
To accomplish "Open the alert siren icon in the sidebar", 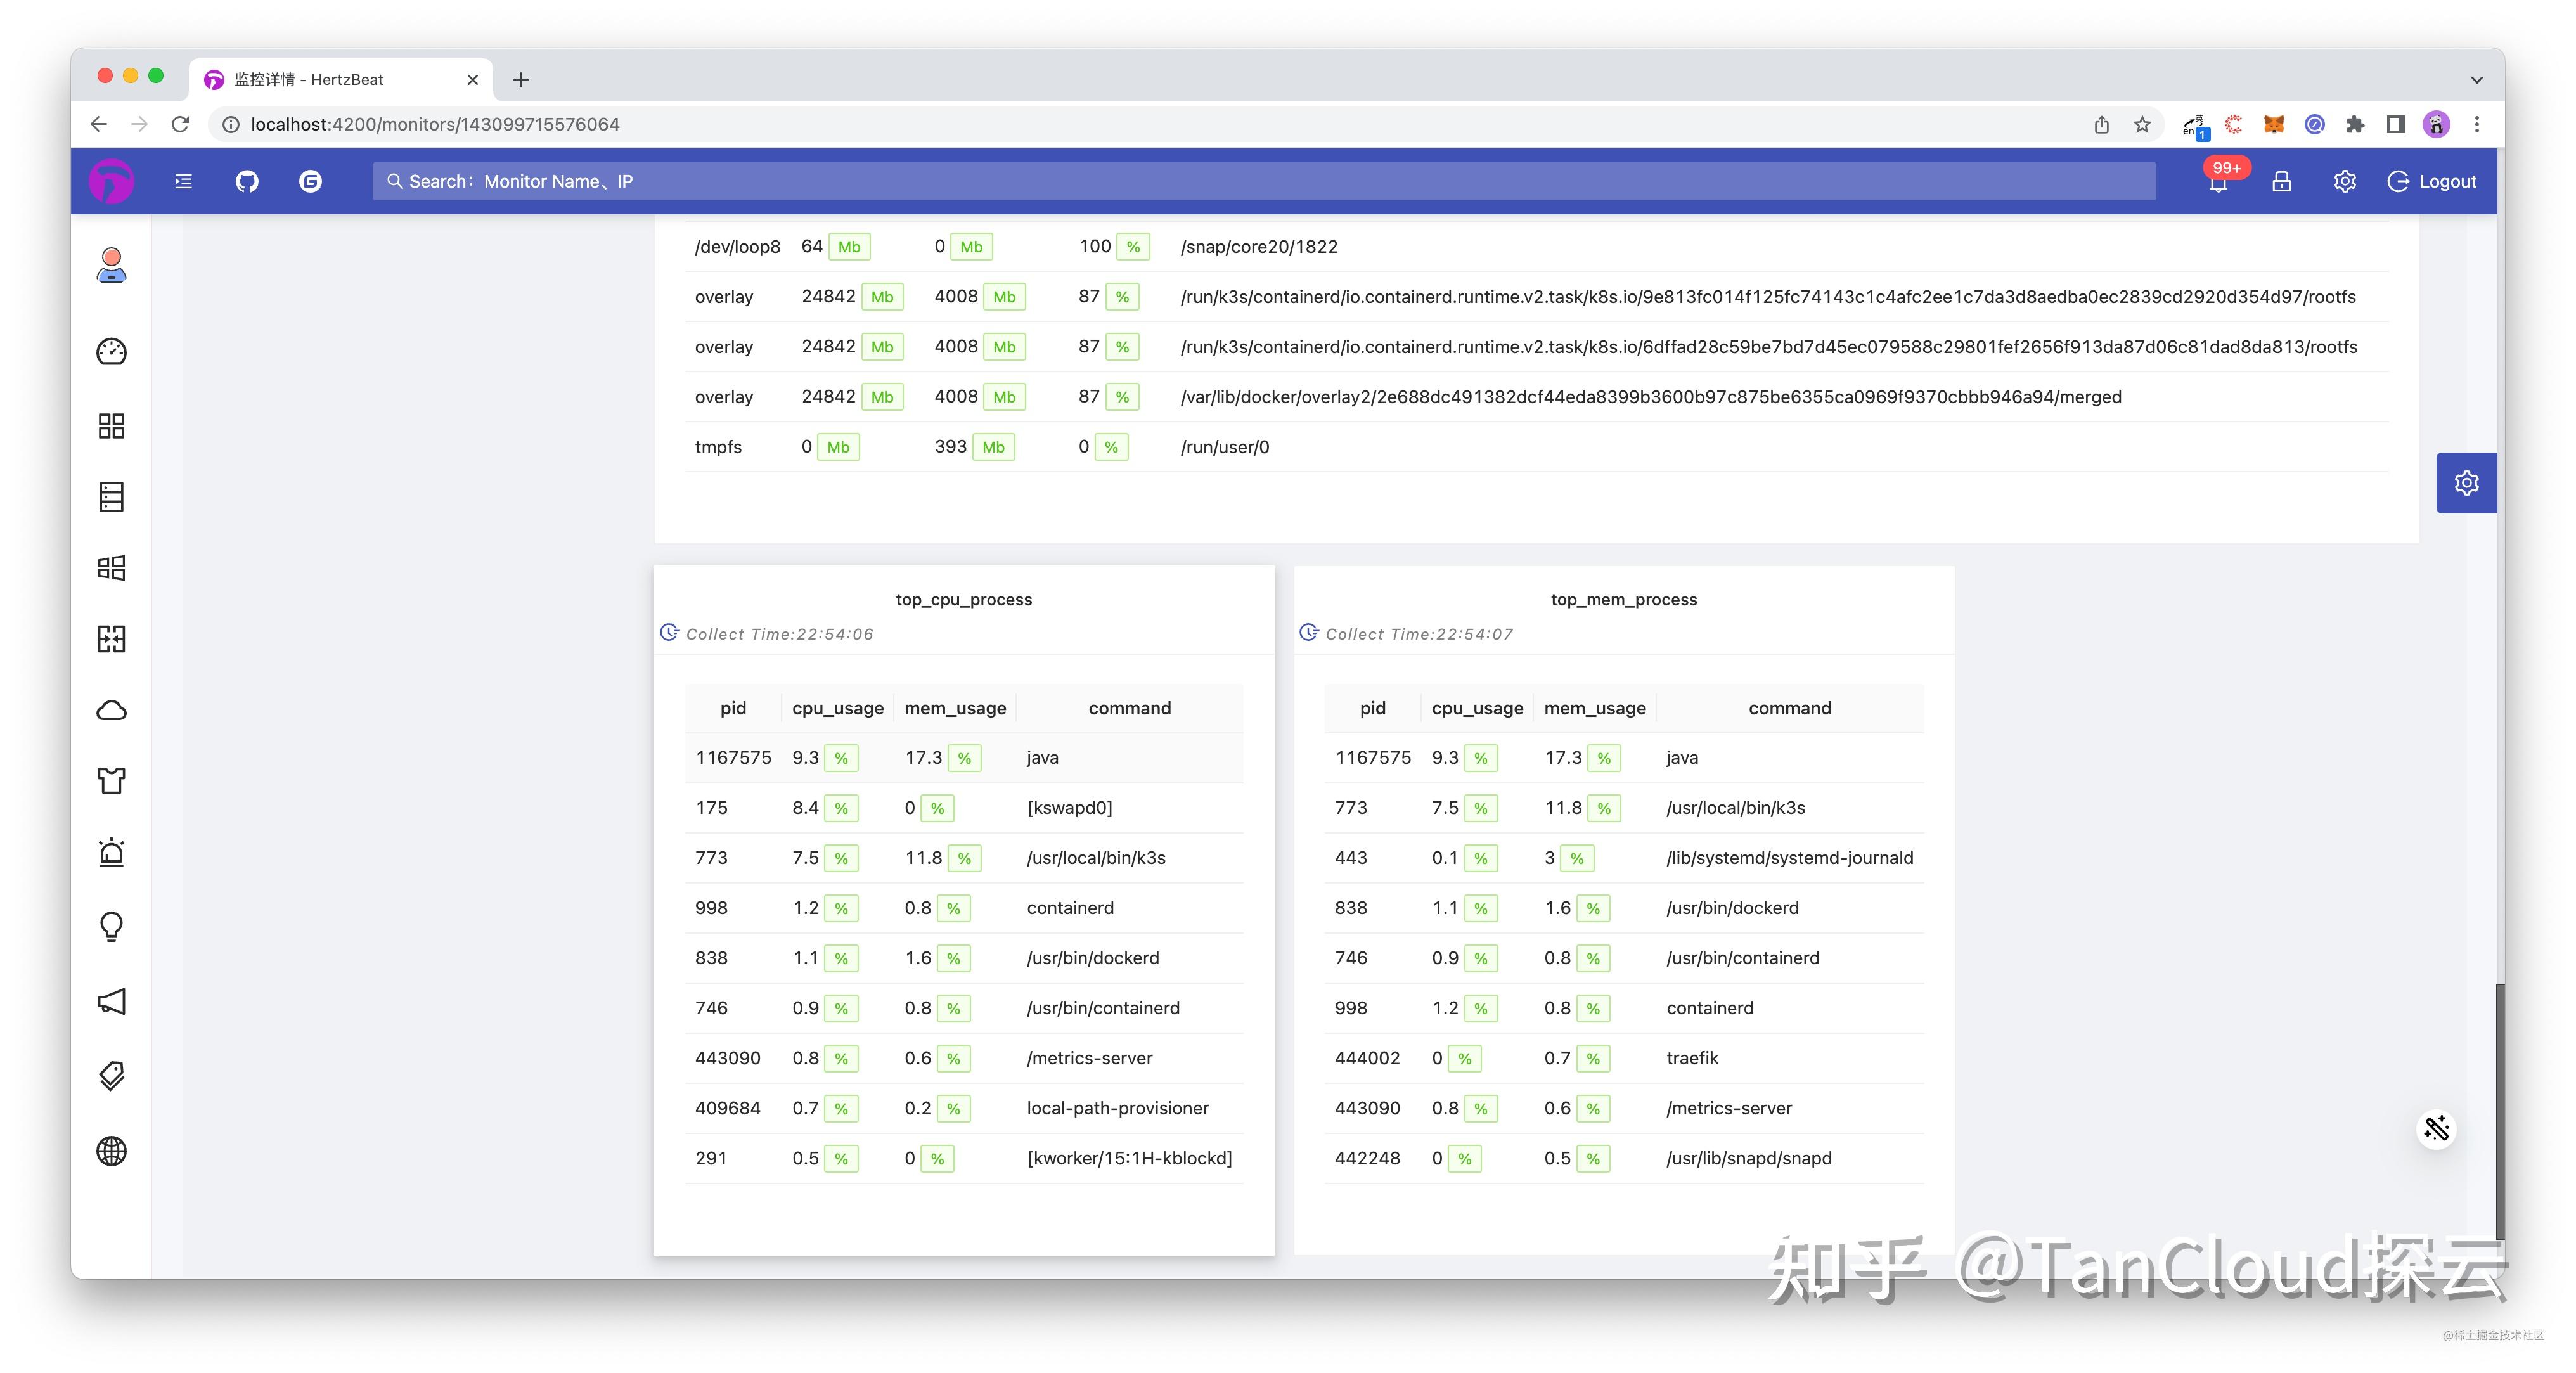I will [111, 852].
